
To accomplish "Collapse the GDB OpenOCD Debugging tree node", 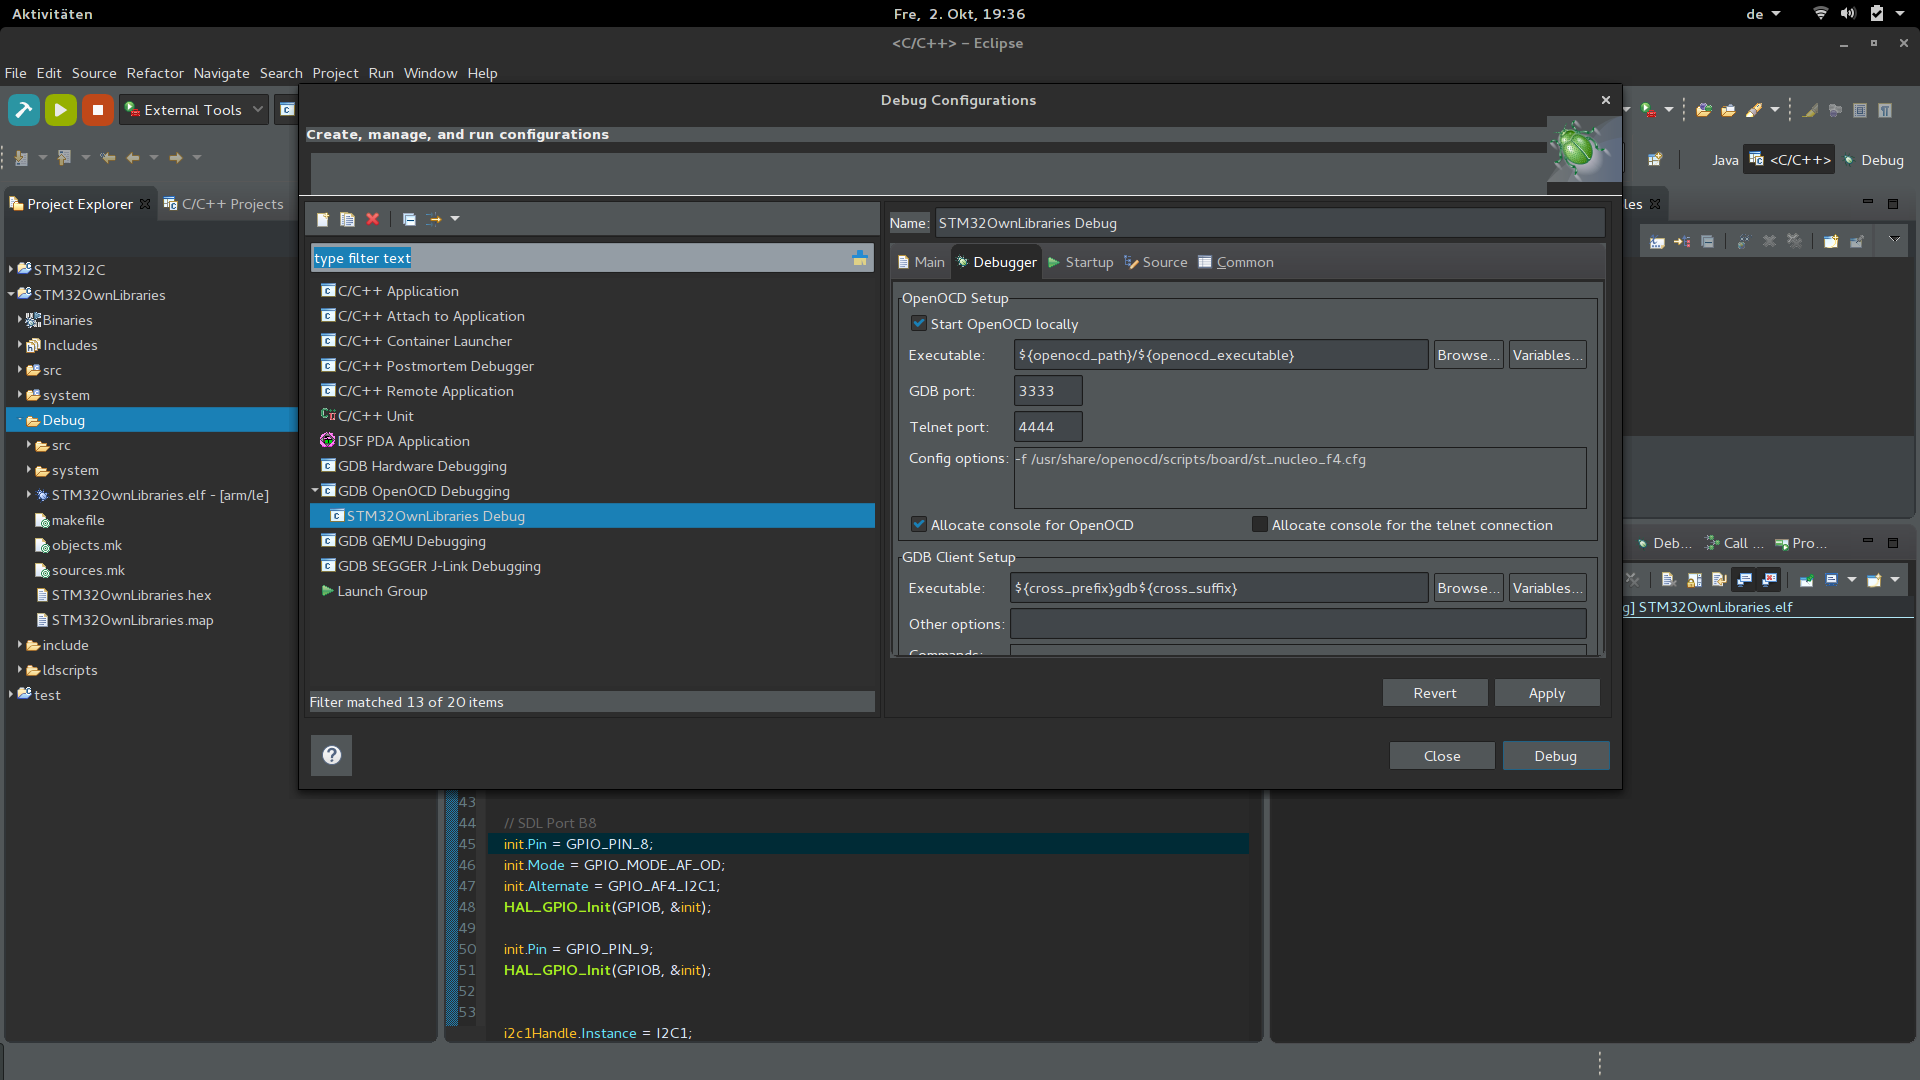I will click(315, 491).
